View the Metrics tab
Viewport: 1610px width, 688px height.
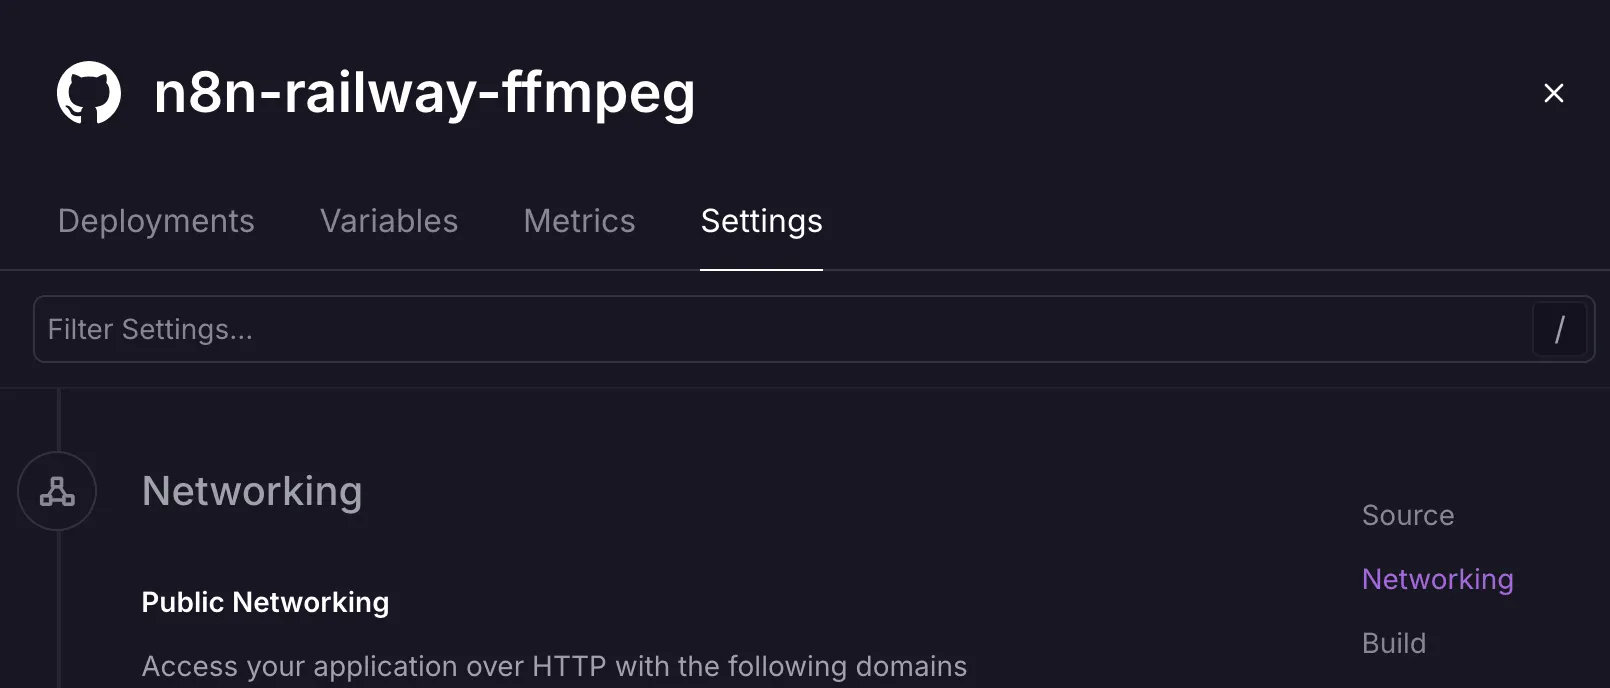pos(579,221)
